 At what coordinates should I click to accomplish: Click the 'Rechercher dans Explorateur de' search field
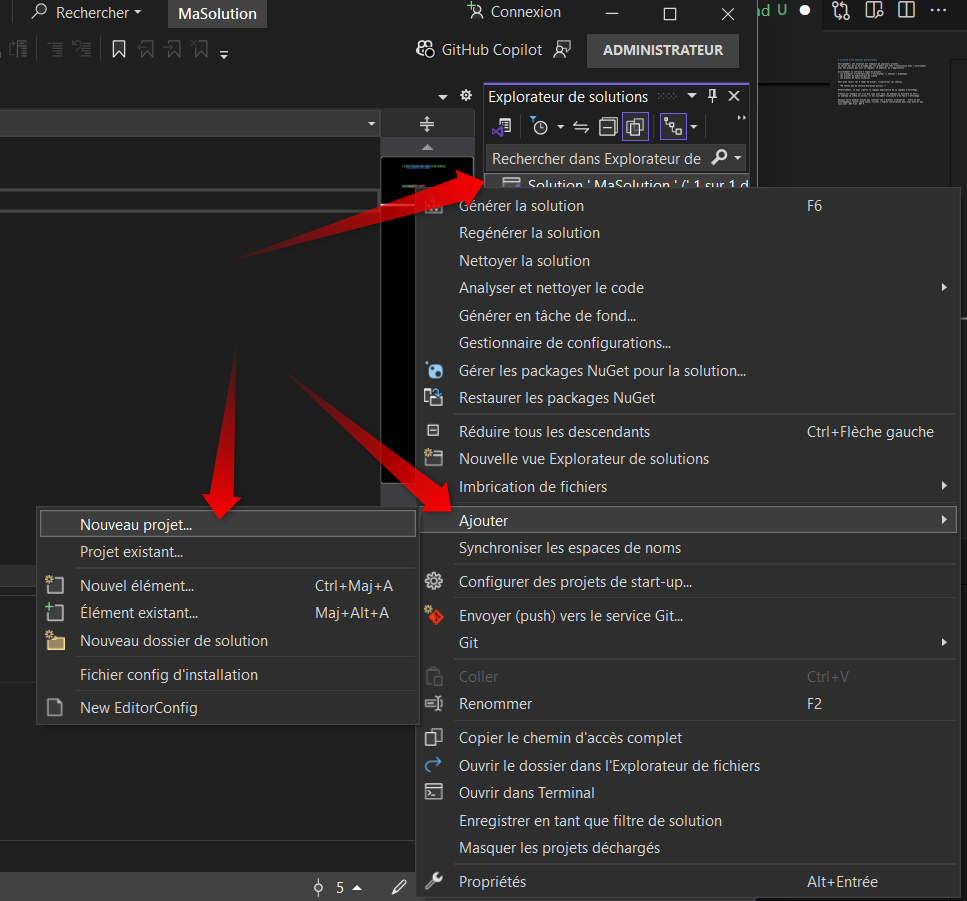click(597, 158)
